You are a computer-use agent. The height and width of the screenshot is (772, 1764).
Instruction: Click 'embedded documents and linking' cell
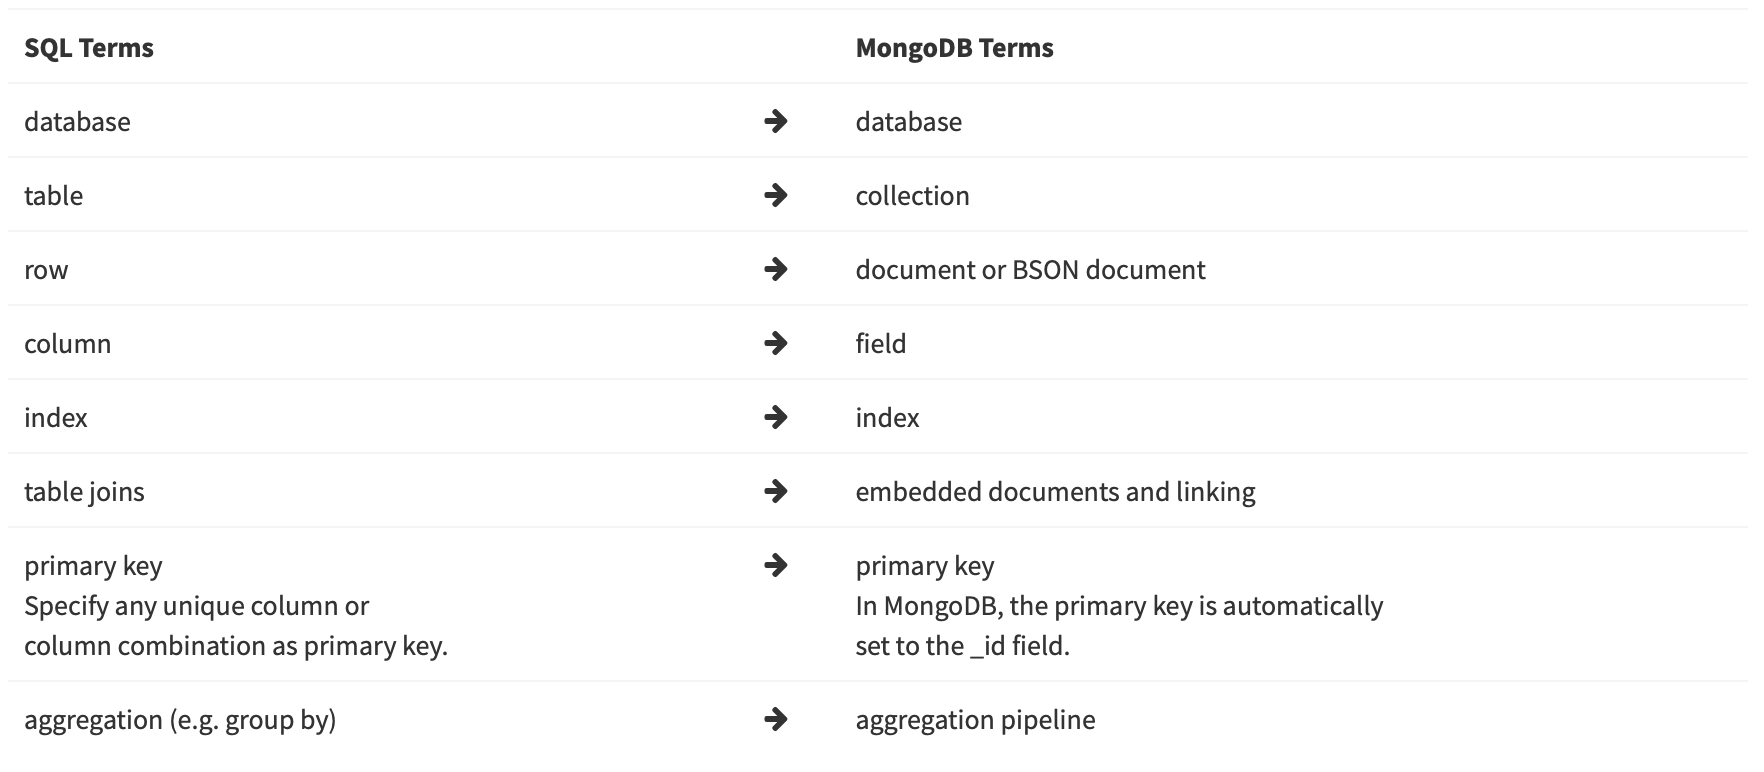point(1055,491)
